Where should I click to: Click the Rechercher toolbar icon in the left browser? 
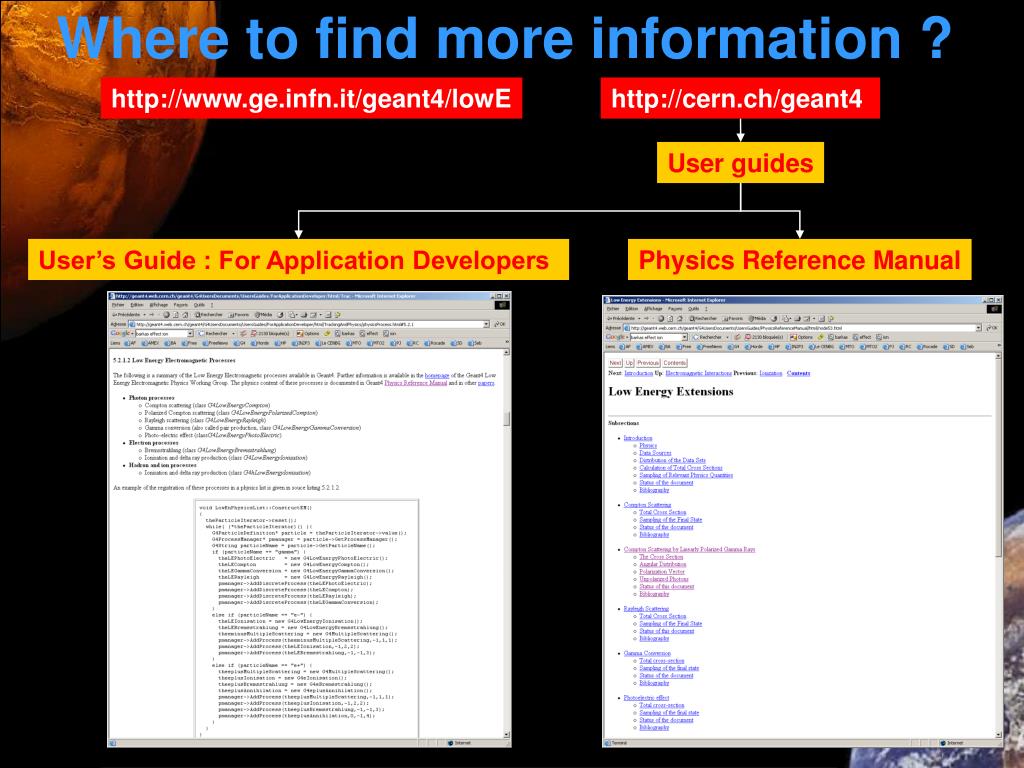point(208,314)
